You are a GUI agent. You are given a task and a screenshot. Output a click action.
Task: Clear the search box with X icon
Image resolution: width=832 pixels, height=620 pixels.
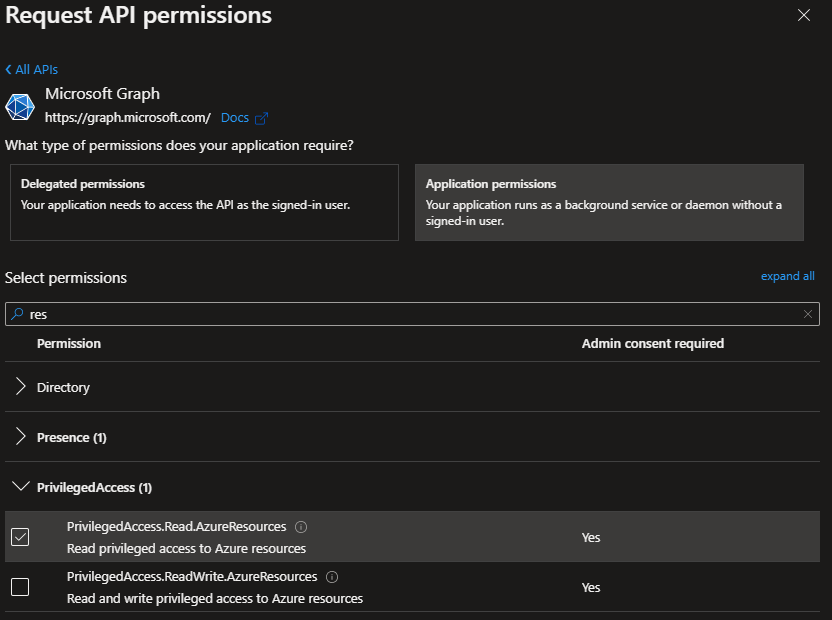coord(808,314)
